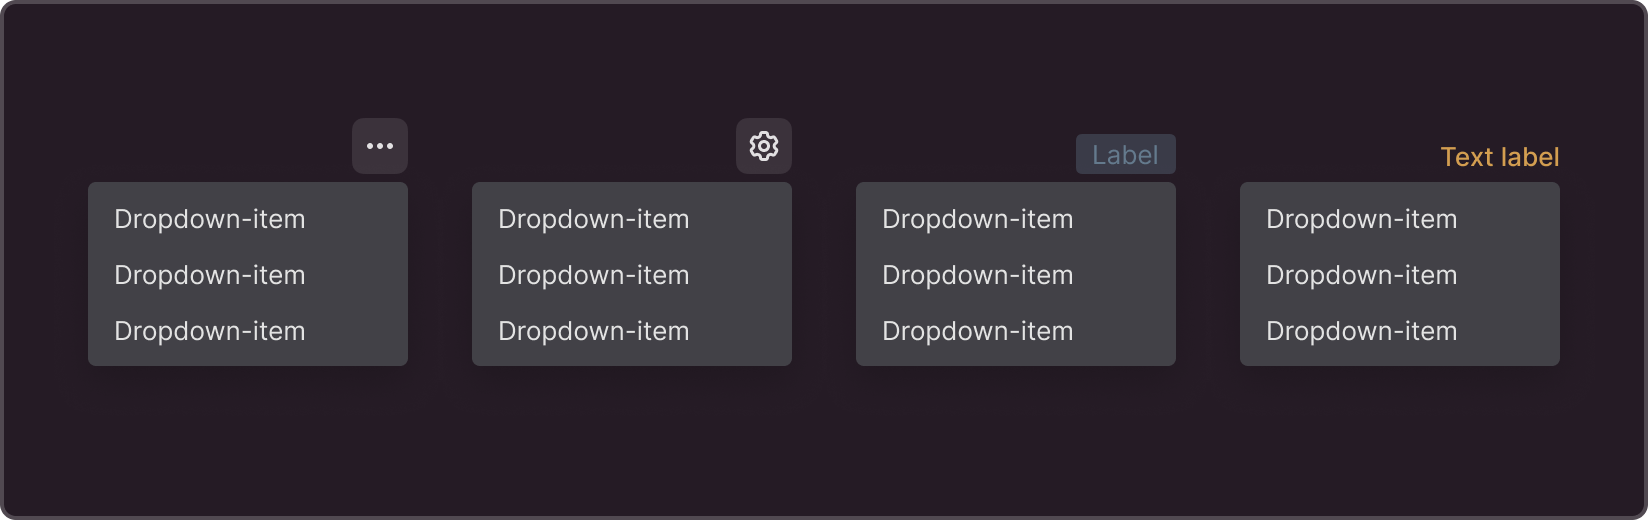Image resolution: width=1648 pixels, height=520 pixels.
Task: Select bottom Dropdown-item under the ellipsis button
Action: pyautogui.click(x=248, y=331)
